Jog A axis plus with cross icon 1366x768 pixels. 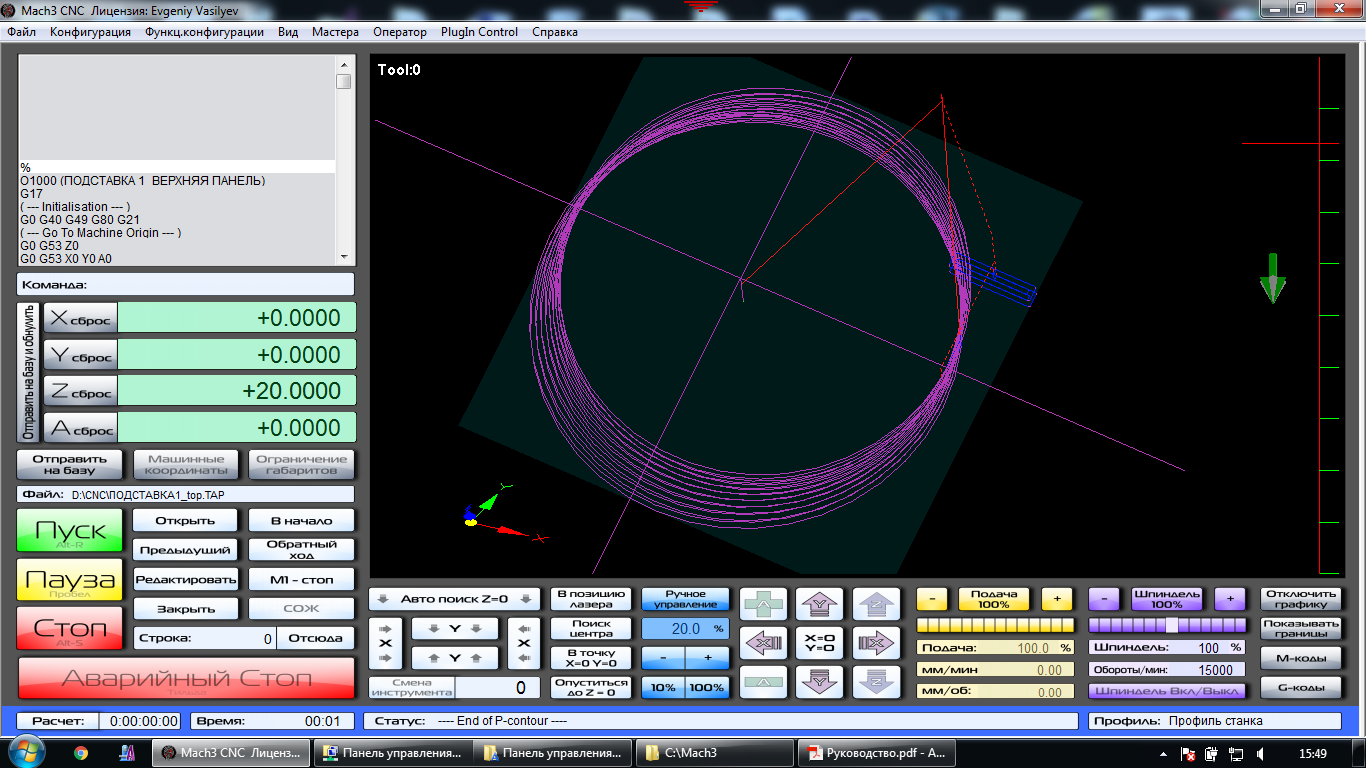pyautogui.click(x=763, y=603)
